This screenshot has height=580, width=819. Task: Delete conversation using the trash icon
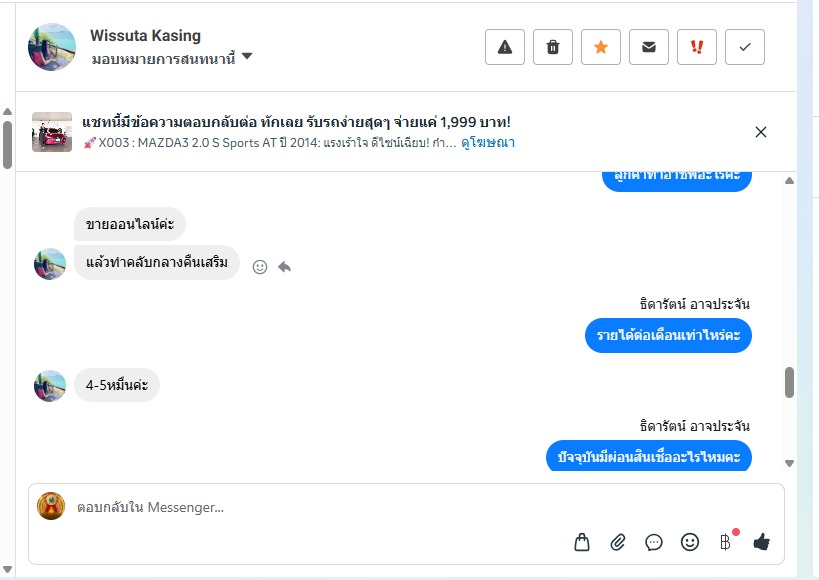(x=553, y=47)
